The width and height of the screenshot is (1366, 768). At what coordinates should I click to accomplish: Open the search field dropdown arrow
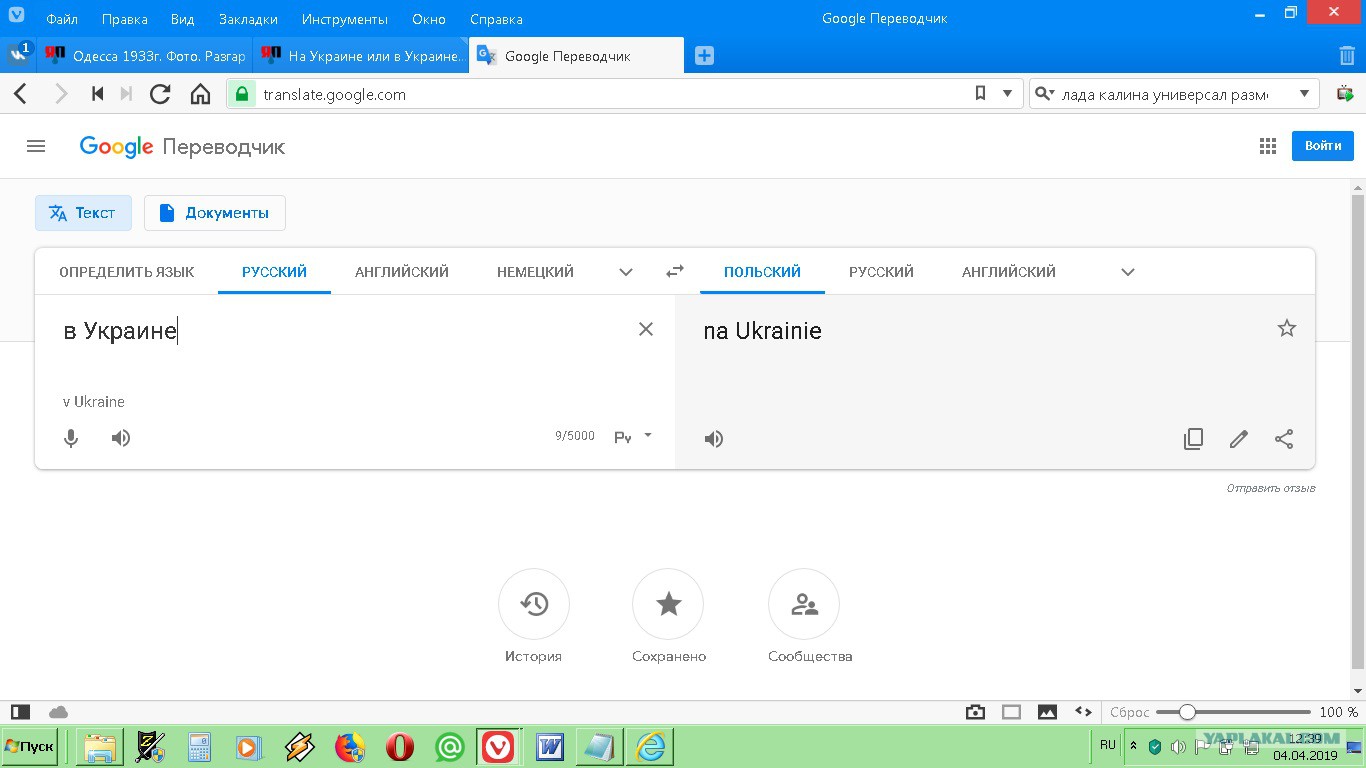1304,94
